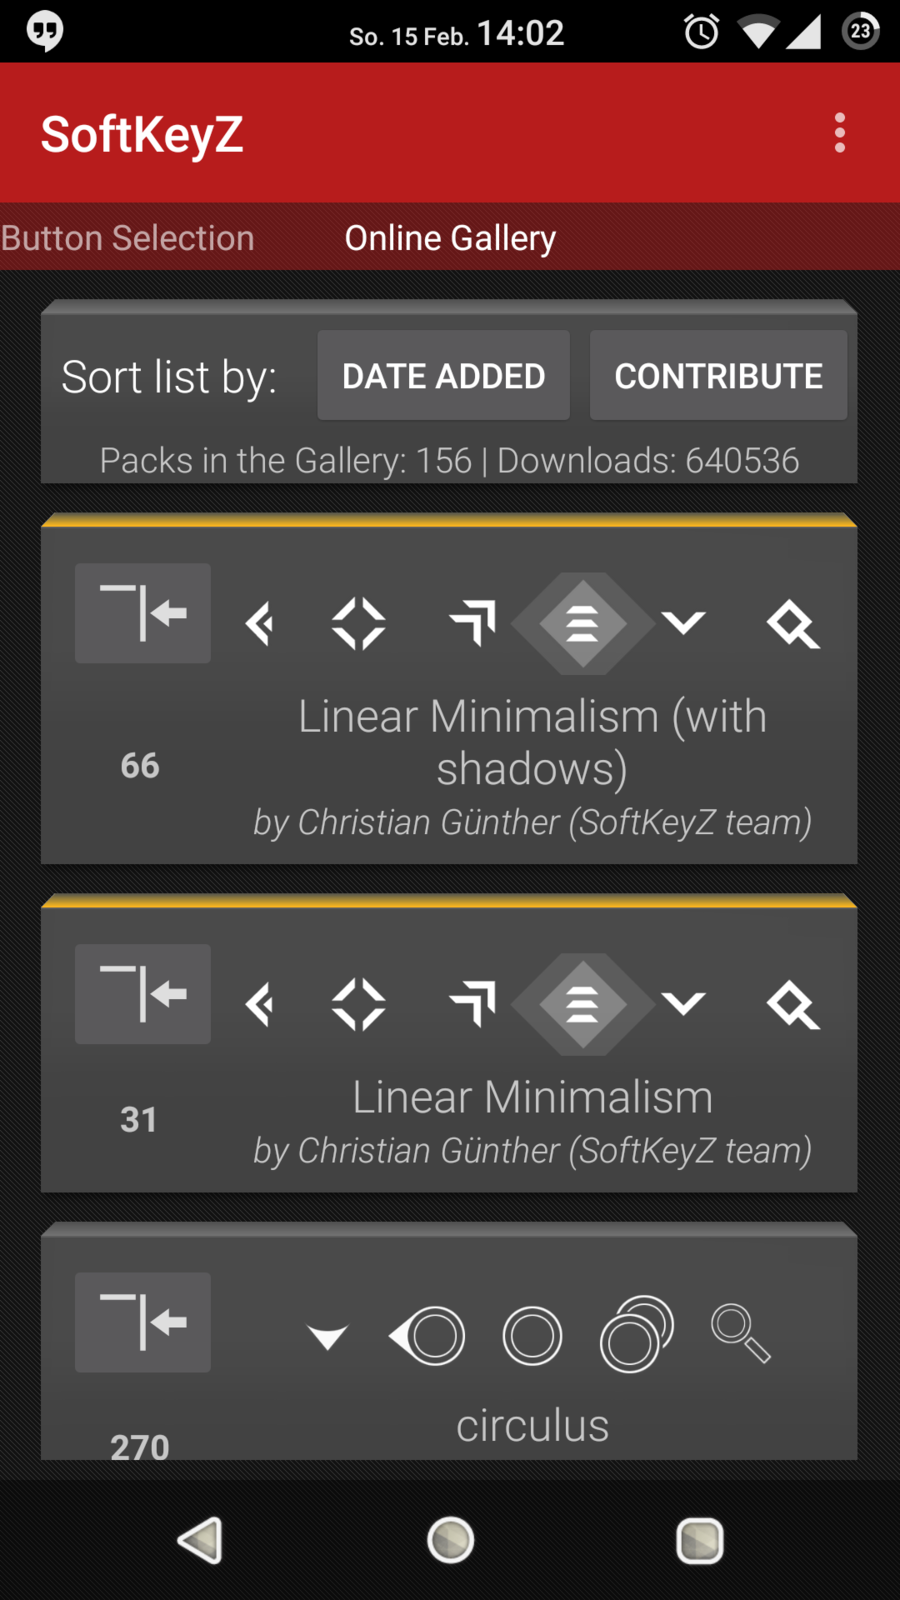The width and height of the screenshot is (900, 1600).
Task: Change sorting with the DATE ADDED button
Action: click(444, 376)
